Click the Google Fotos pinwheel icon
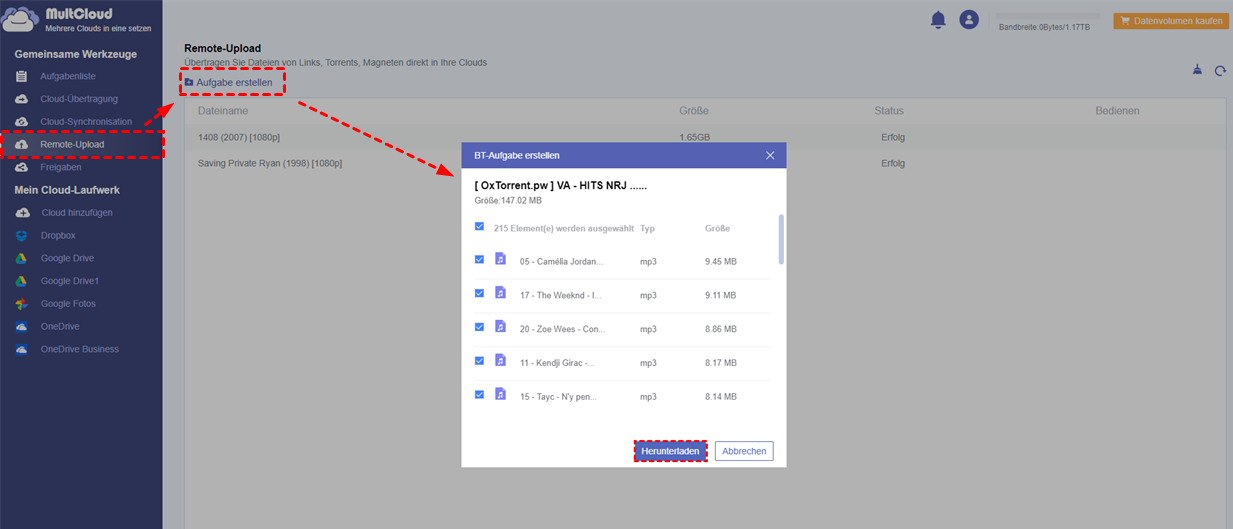The height and width of the screenshot is (529, 1233). point(21,304)
